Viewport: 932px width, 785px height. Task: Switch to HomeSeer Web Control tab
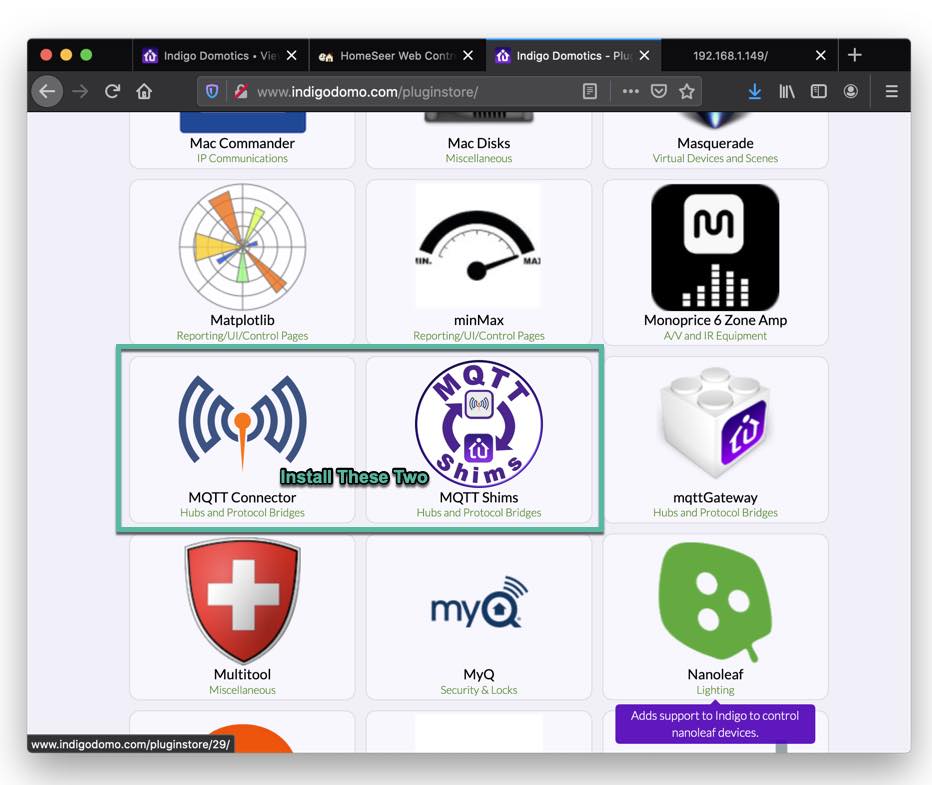click(396, 55)
